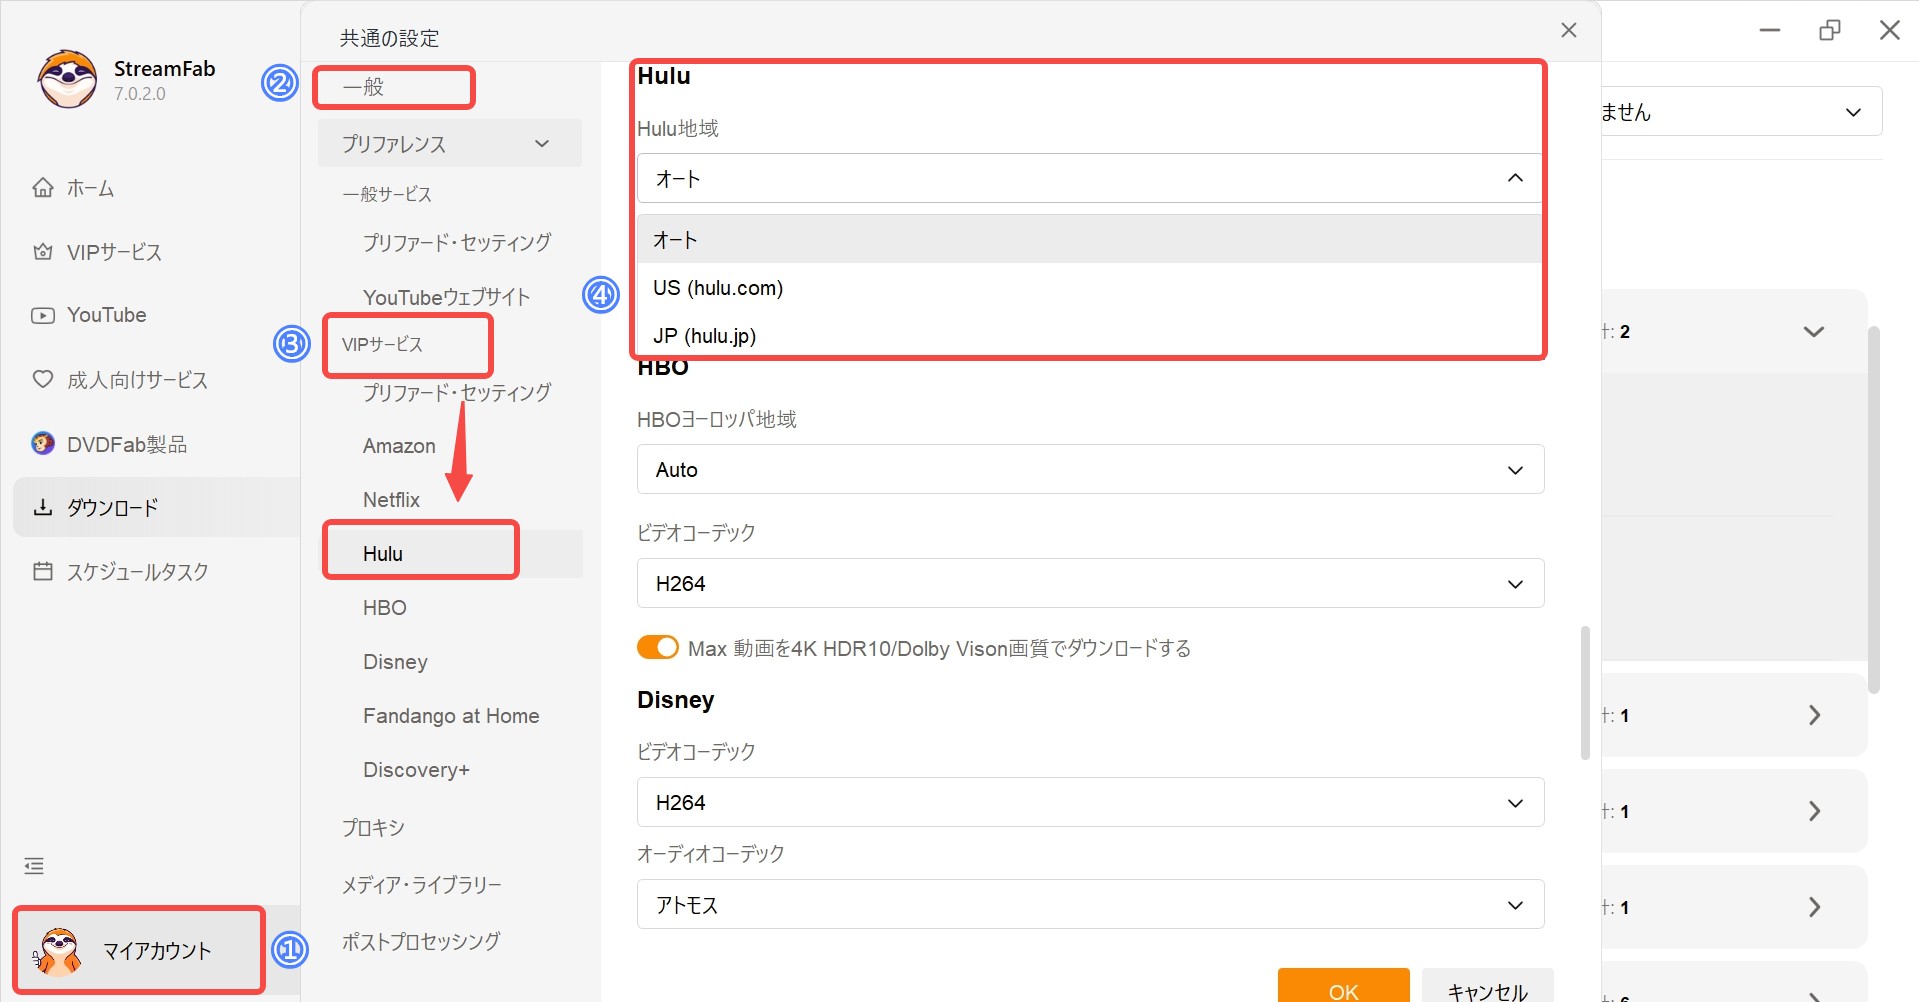The image size is (1919, 1002).
Task: Select the US (hulu.com) option
Action: [x=1090, y=288]
